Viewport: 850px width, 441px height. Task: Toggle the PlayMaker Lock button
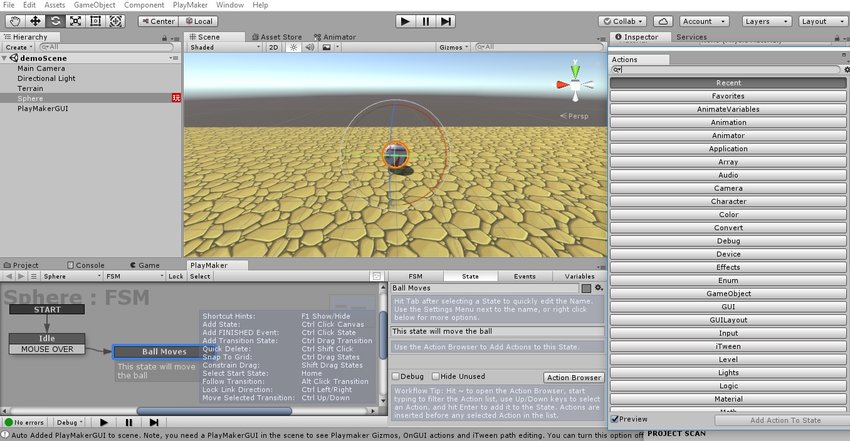(176, 276)
